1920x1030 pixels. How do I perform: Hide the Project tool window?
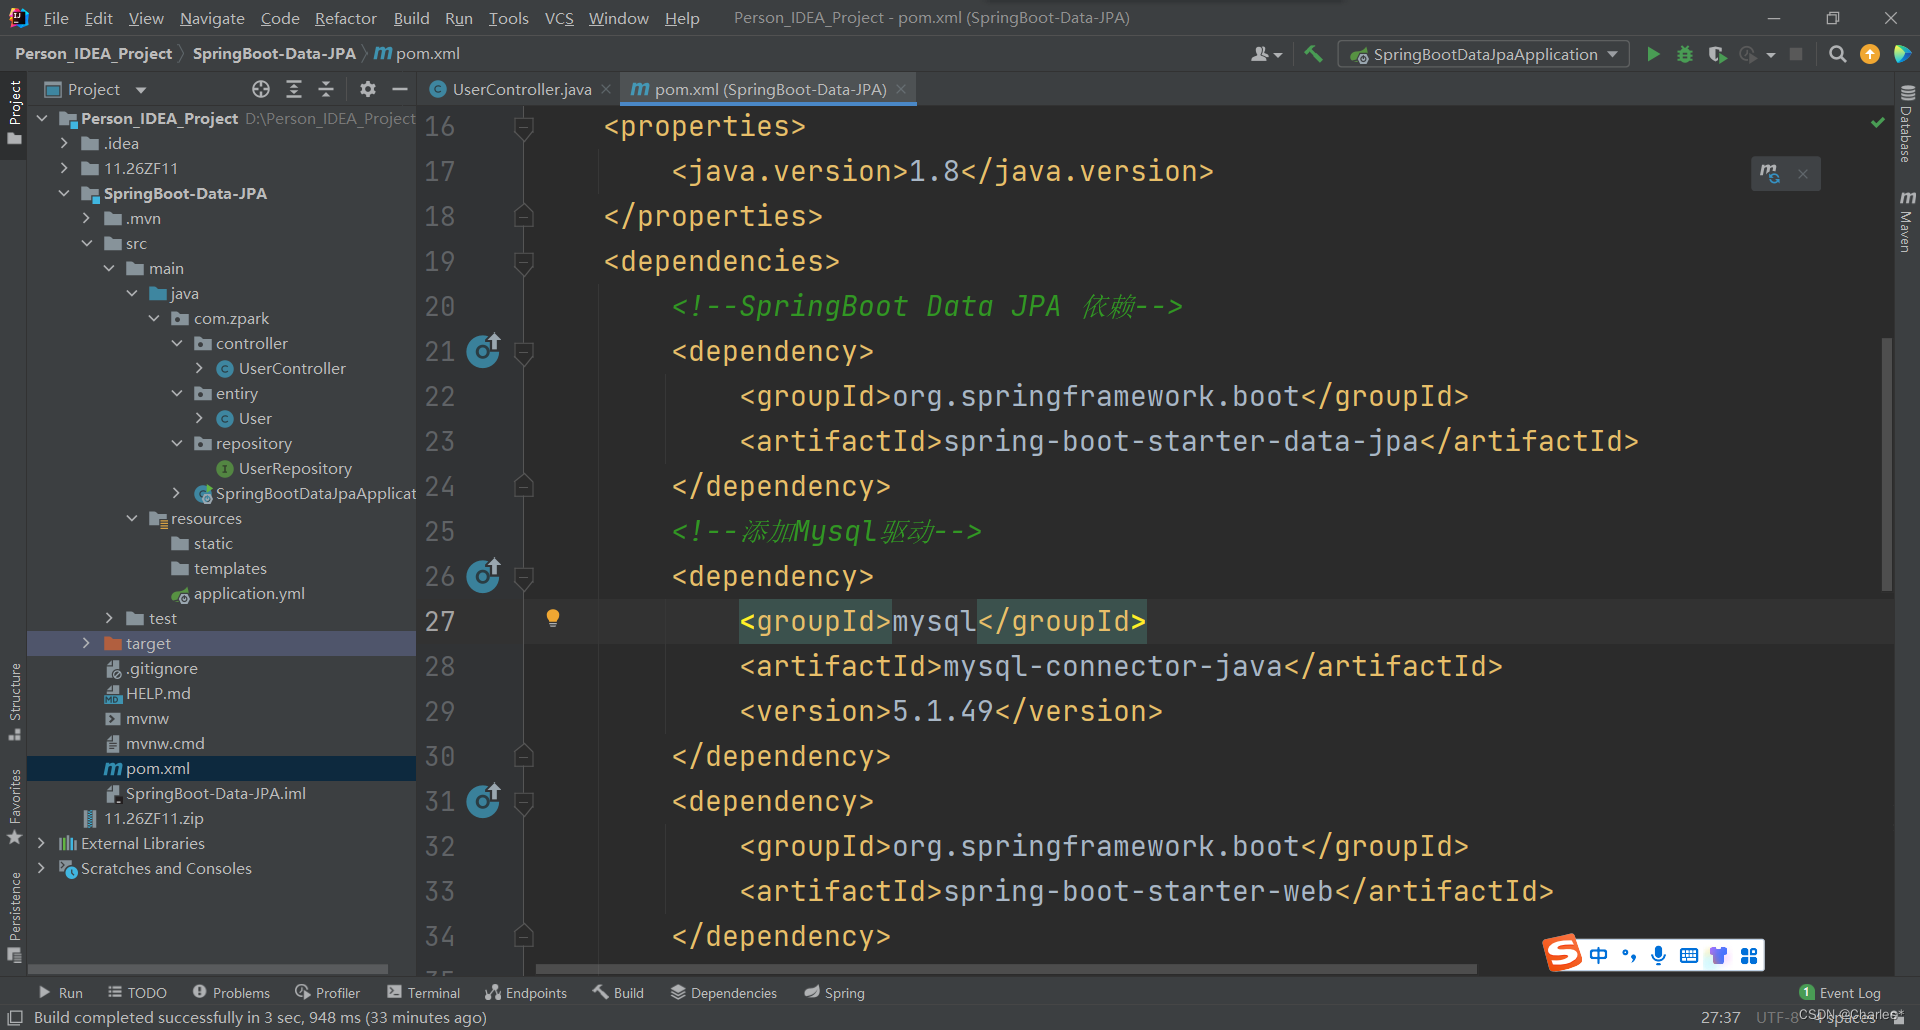400,89
